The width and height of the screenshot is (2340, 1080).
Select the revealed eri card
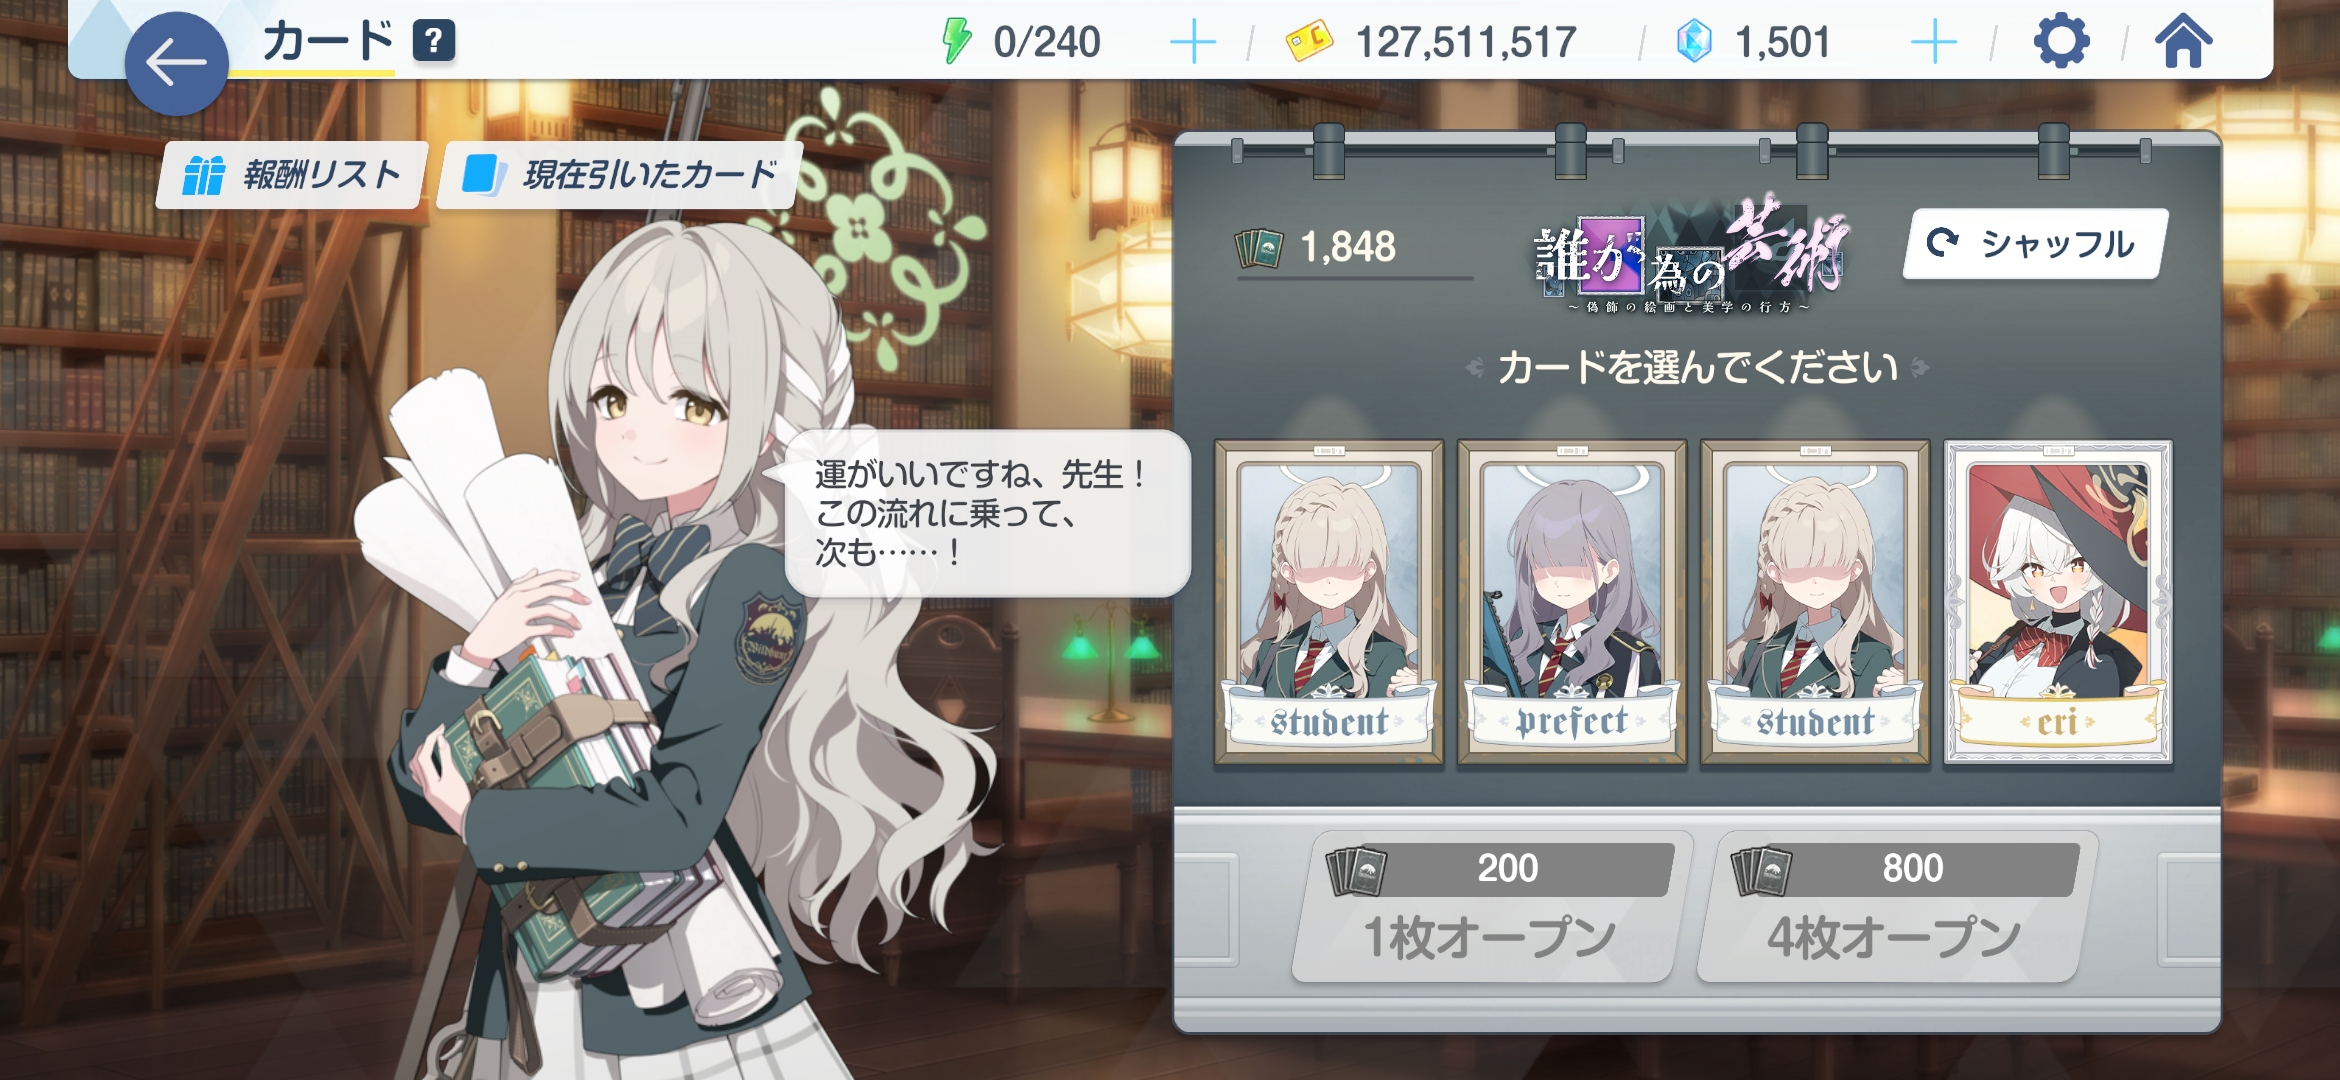2058,602
